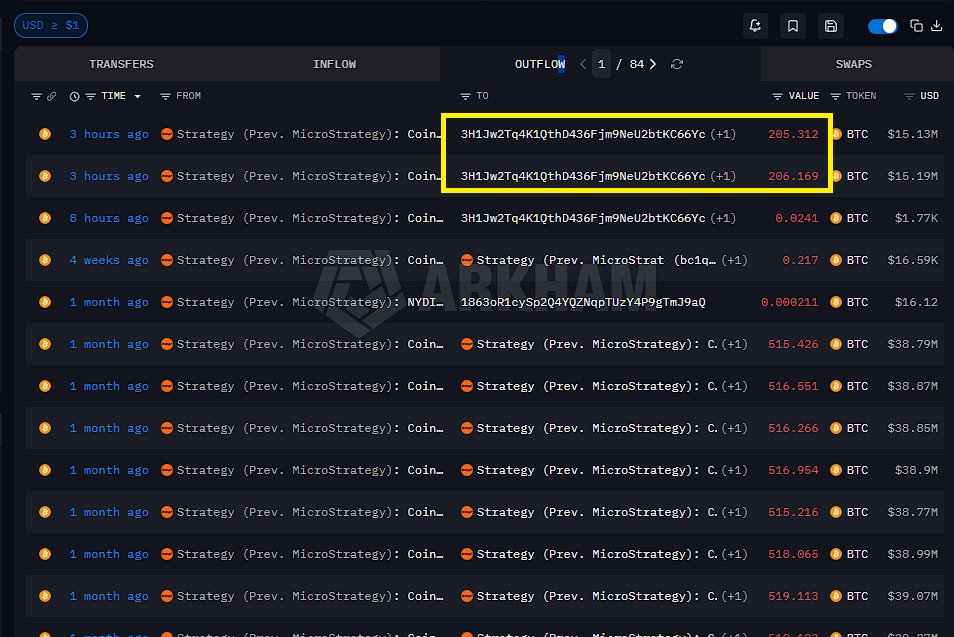This screenshot has height=637, width=954.
Task: Click the value 0.000211
Action: tap(789, 302)
